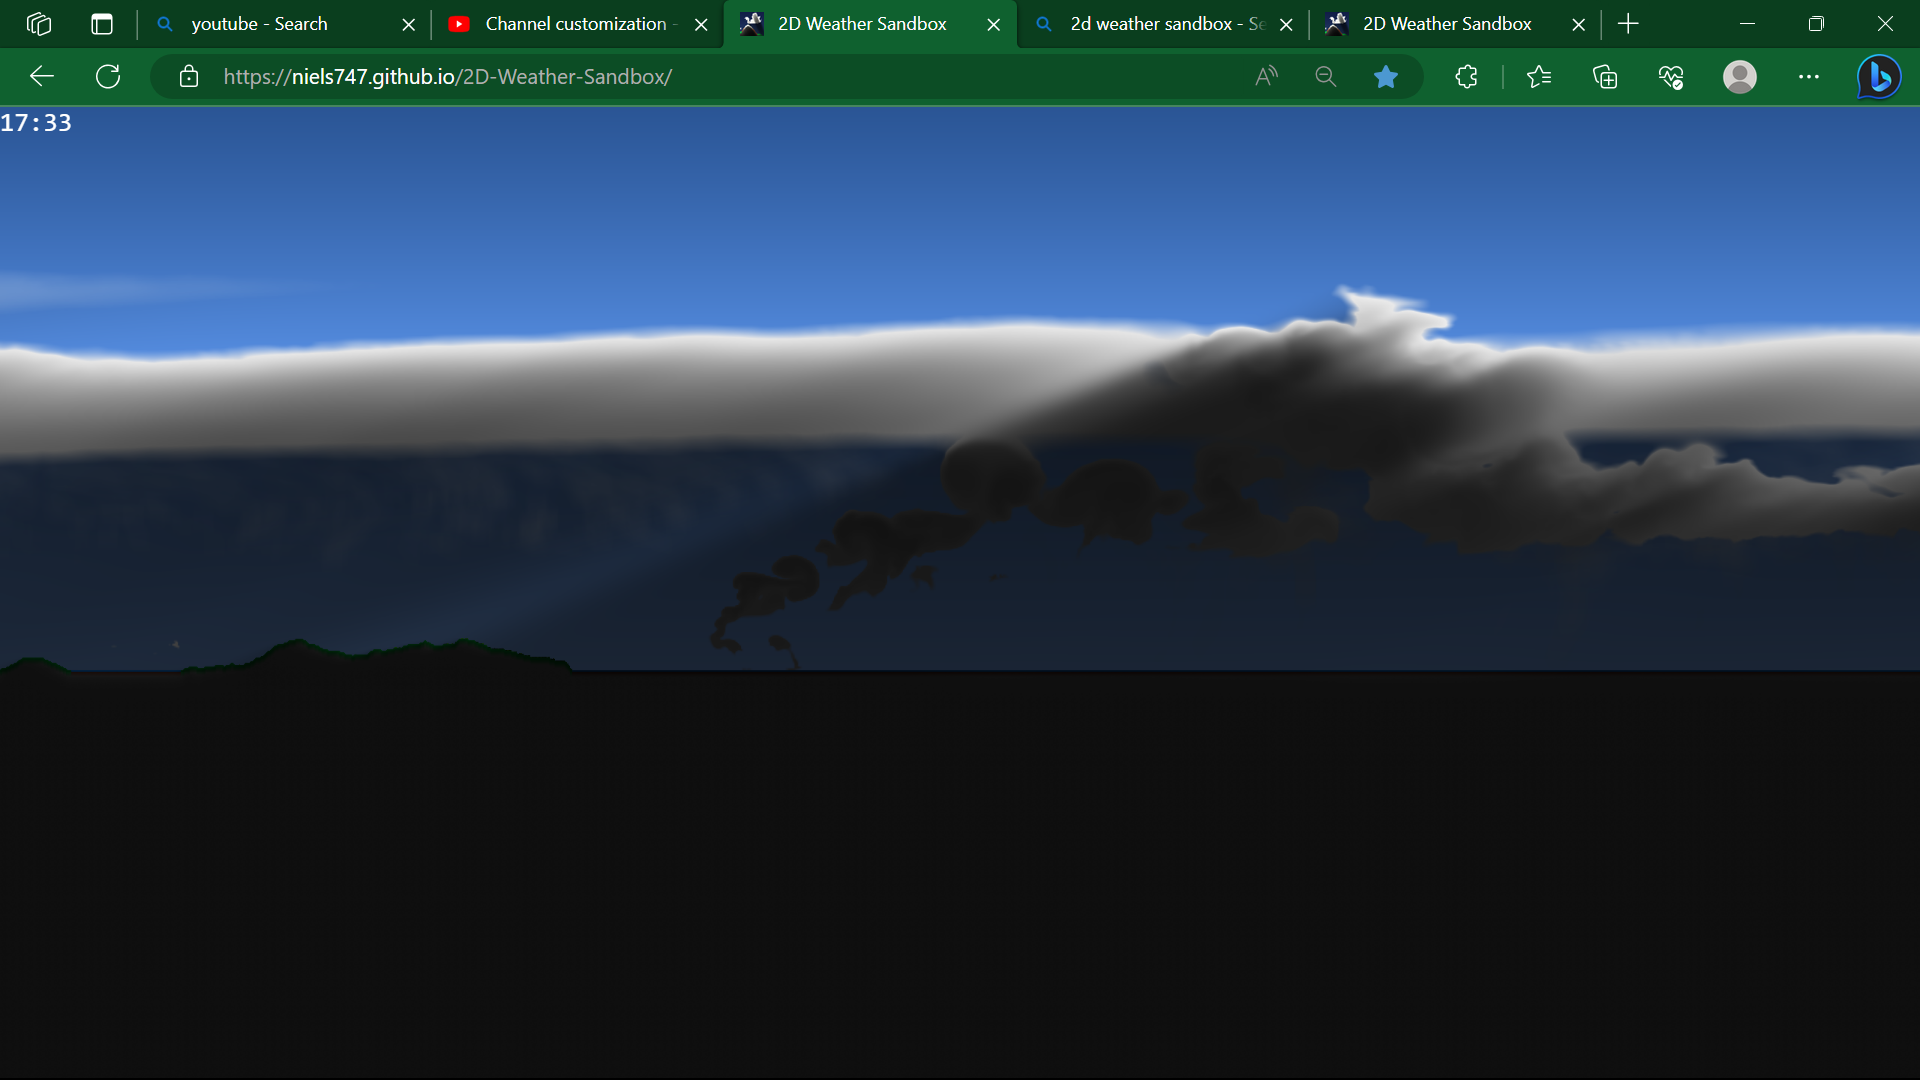Open Bing Copilot sidebar

tap(1878, 76)
